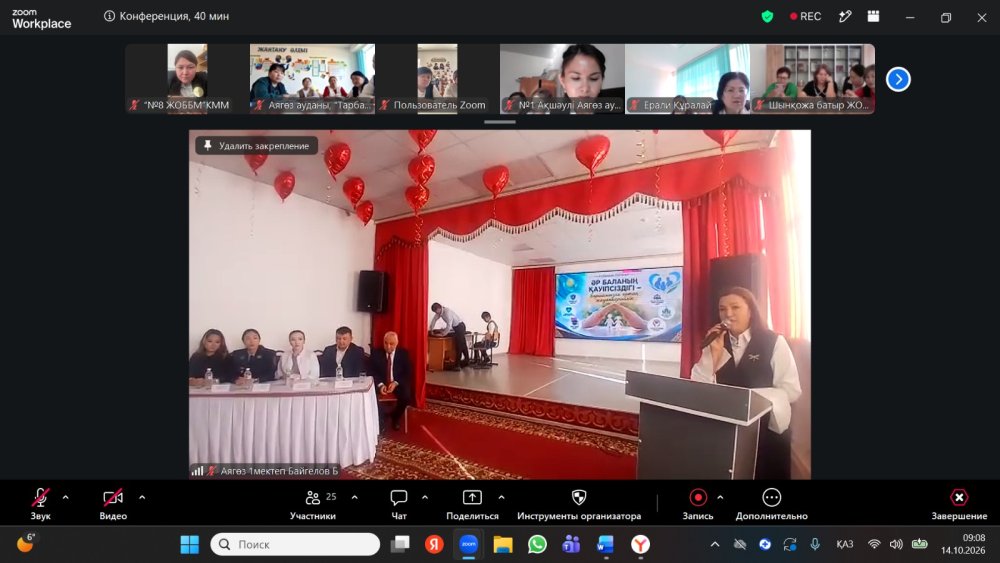Click the sync tray icon
This screenshot has width=1000, height=563.
[790, 545]
